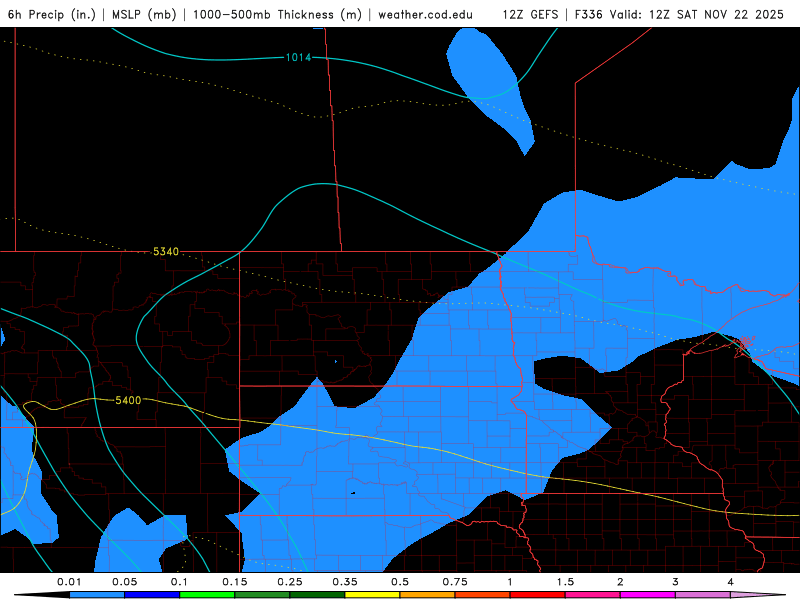The height and width of the screenshot is (600, 800).
Task: Click the '0.25' legend value
Action: tap(290, 582)
